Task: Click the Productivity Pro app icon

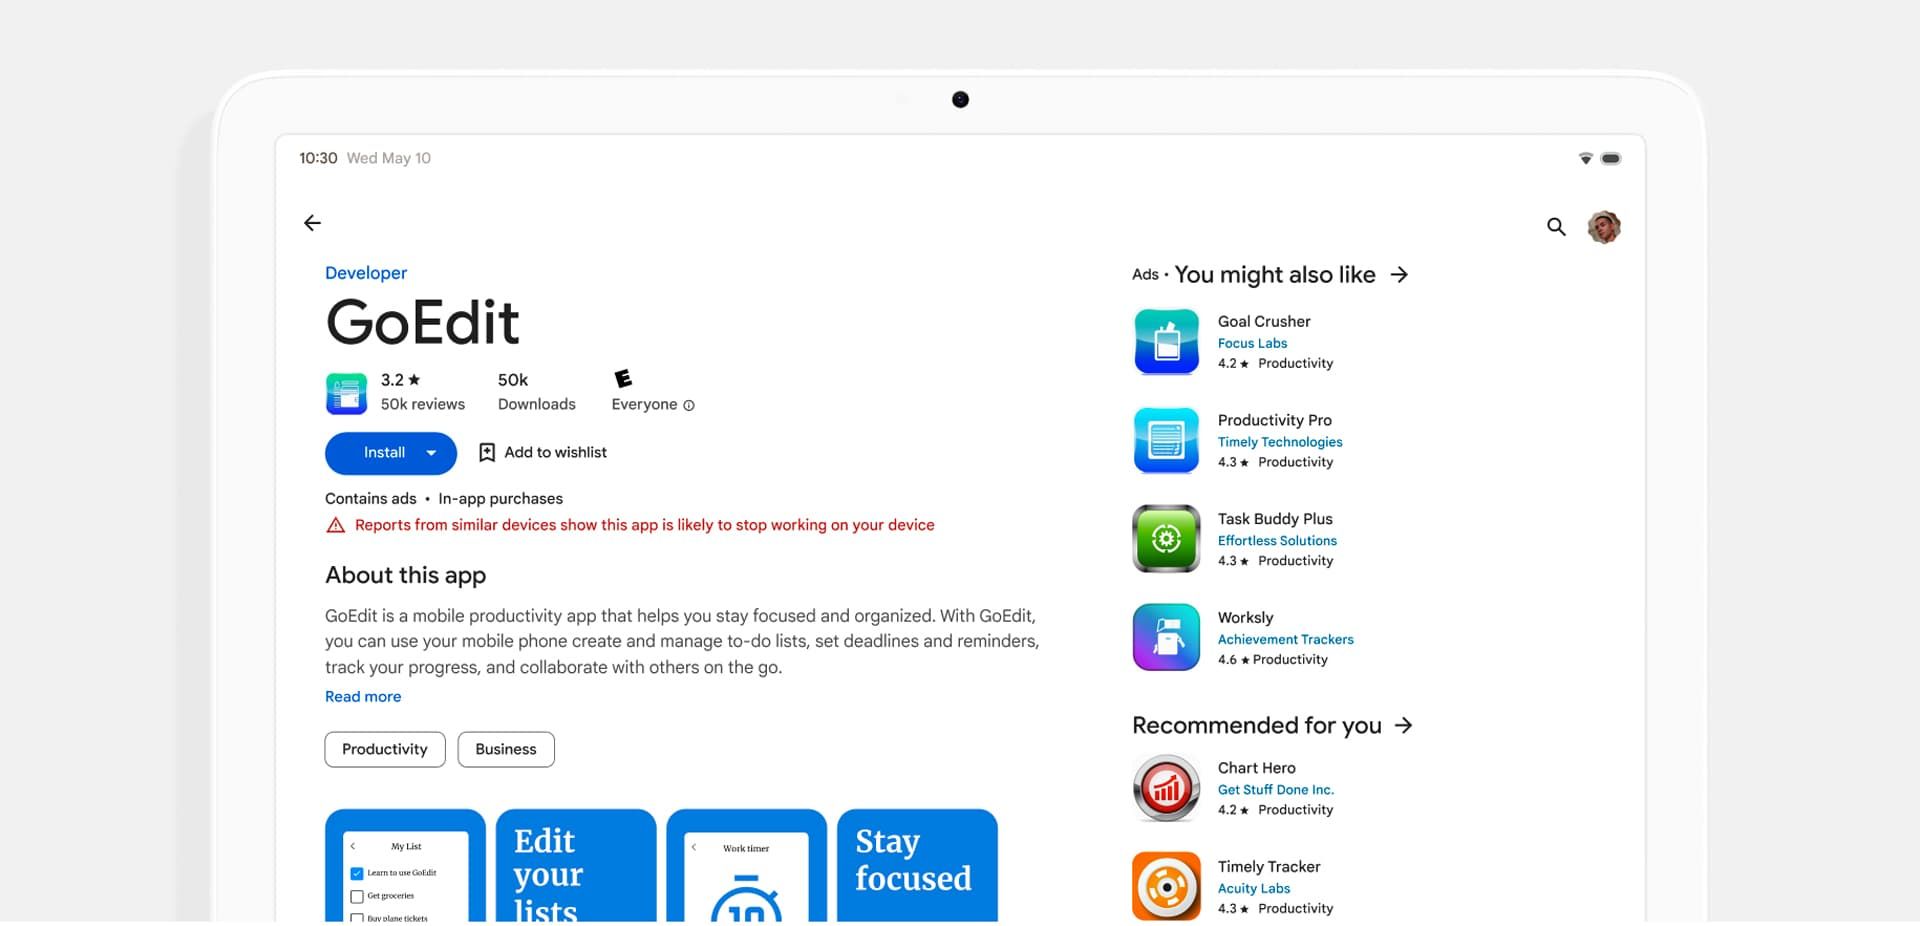Action: [x=1166, y=440]
